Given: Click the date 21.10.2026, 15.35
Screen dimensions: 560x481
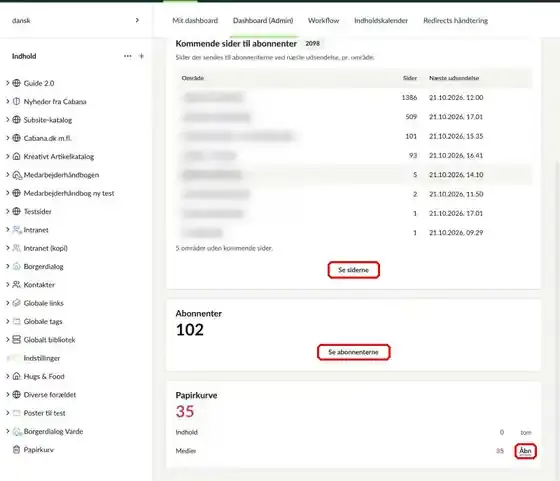Looking at the screenshot, I should coord(456,136).
